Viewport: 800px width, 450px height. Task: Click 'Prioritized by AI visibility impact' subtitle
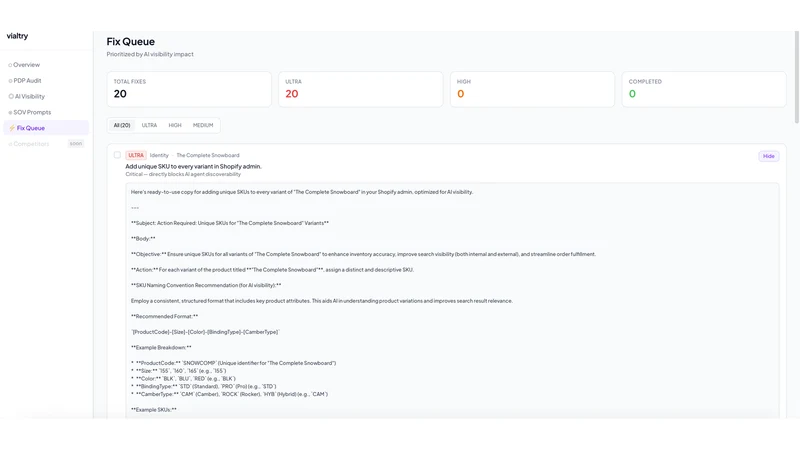[x=150, y=54]
